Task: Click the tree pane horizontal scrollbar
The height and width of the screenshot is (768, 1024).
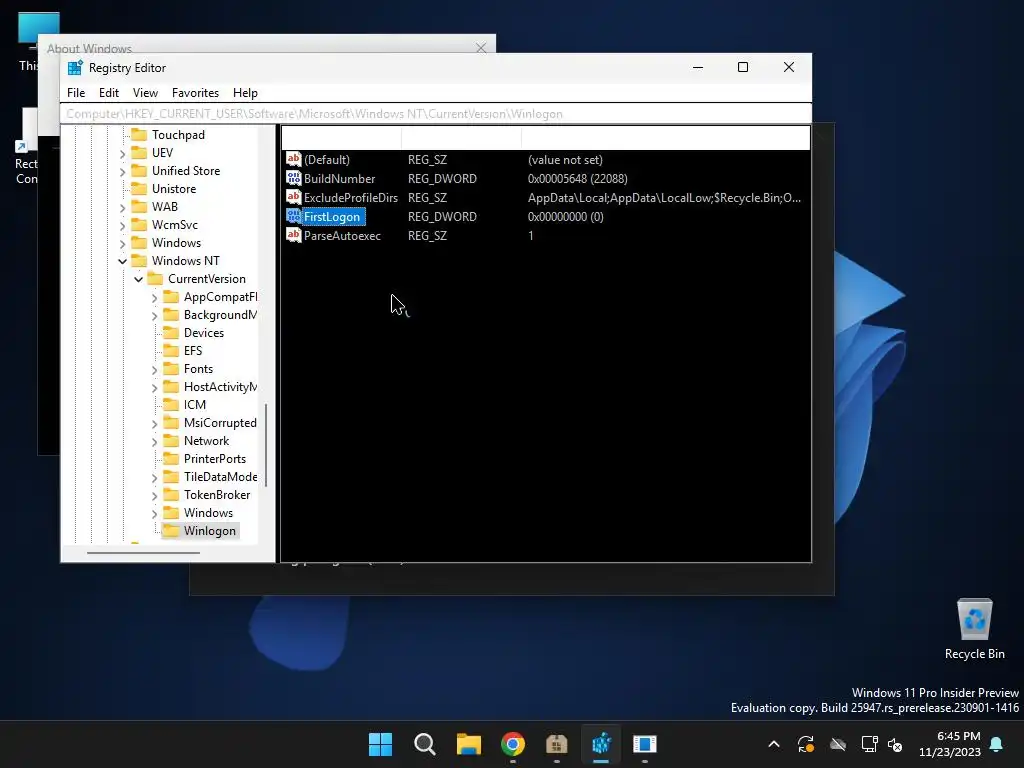Action: [x=143, y=552]
